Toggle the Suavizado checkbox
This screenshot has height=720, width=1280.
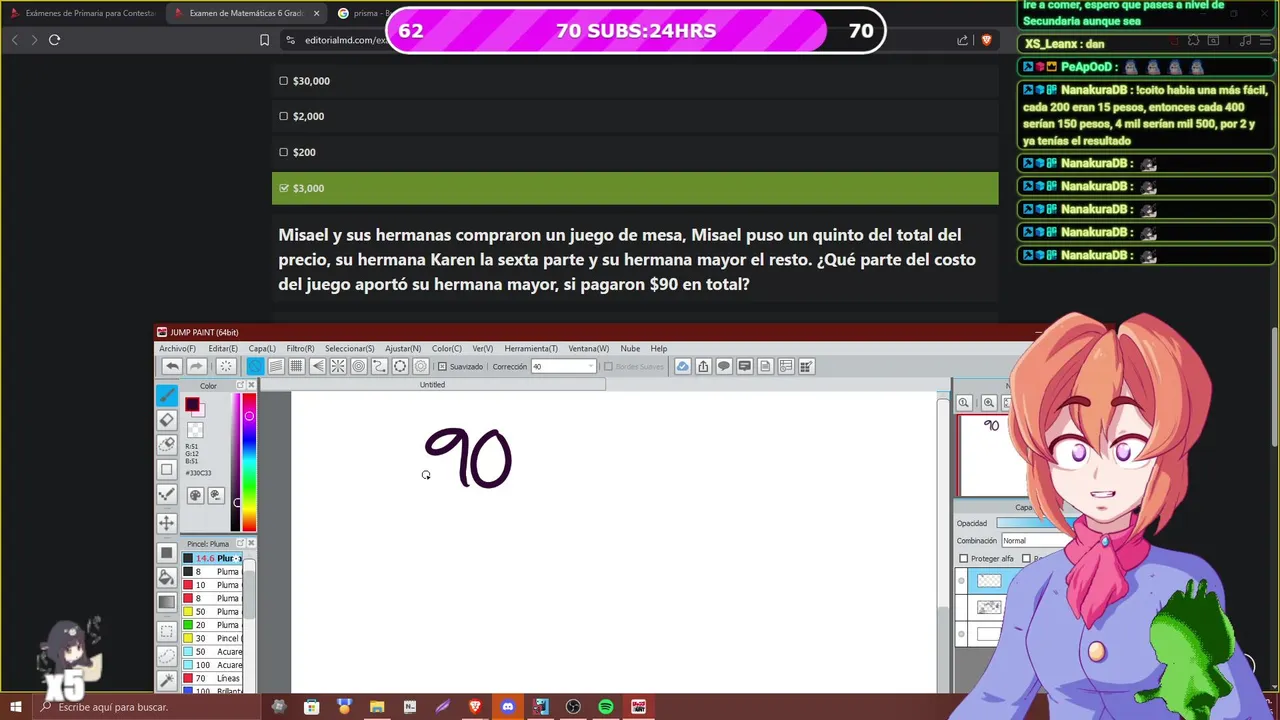pos(442,367)
